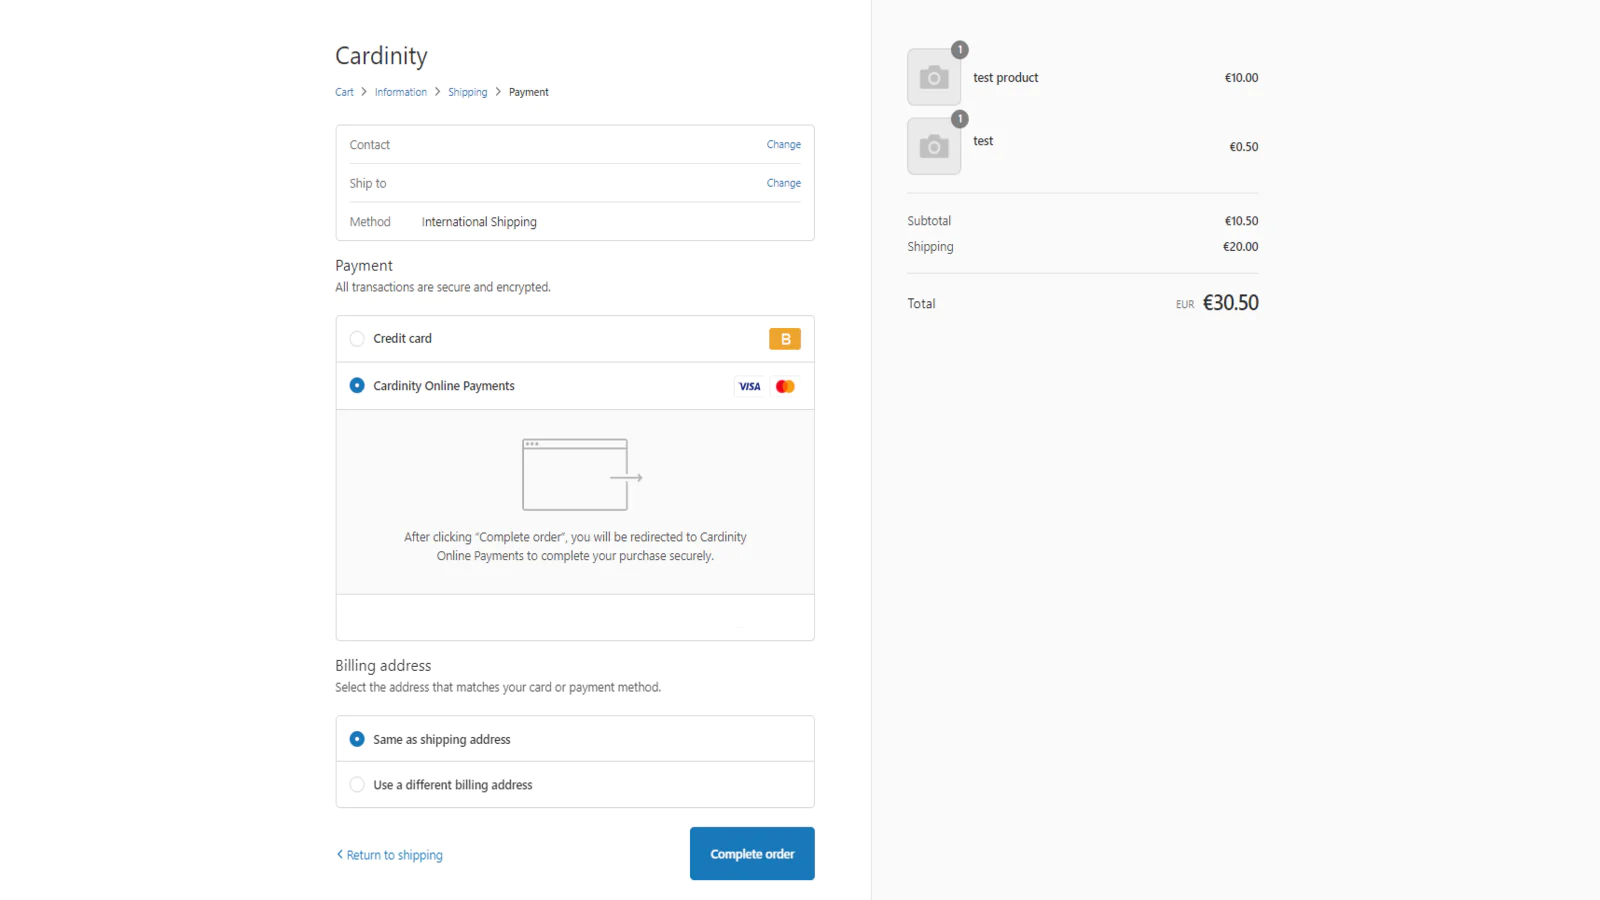
Task: Click the €10.50 subtotal value
Action: point(1242,221)
